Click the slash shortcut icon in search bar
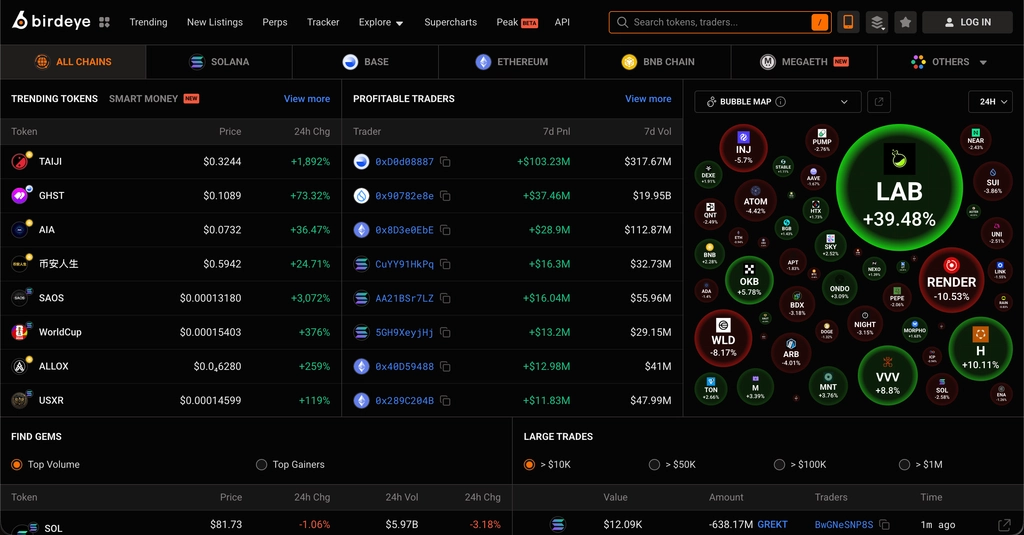 [x=820, y=22]
